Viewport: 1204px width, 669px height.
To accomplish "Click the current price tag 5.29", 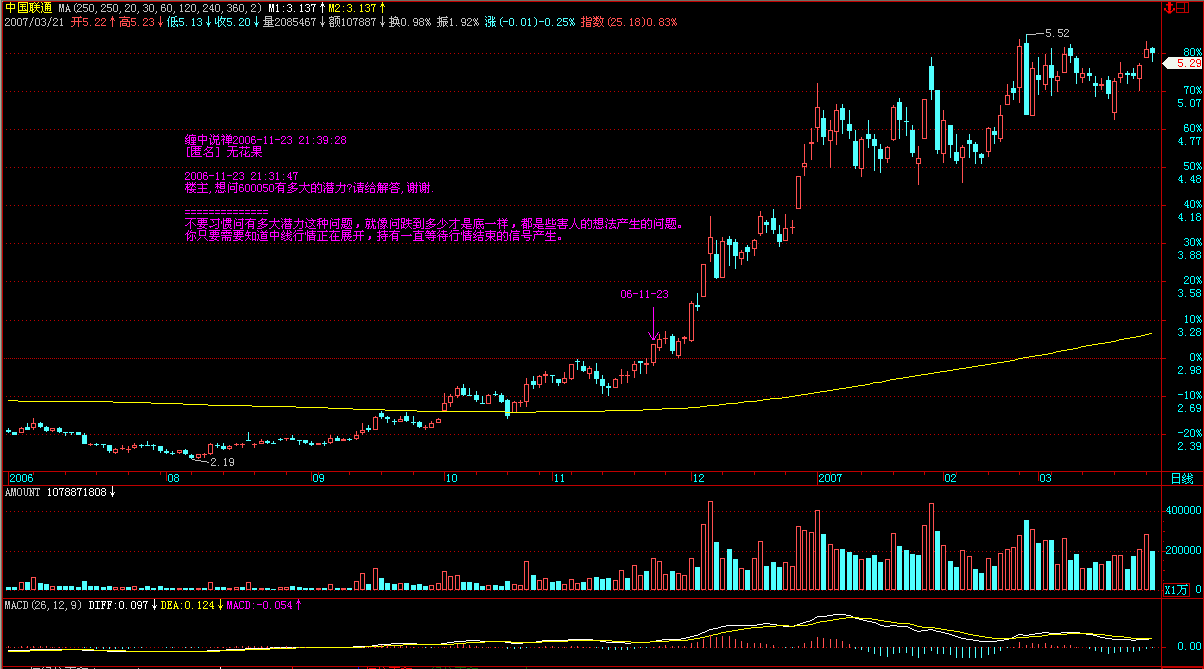I will (1188, 63).
